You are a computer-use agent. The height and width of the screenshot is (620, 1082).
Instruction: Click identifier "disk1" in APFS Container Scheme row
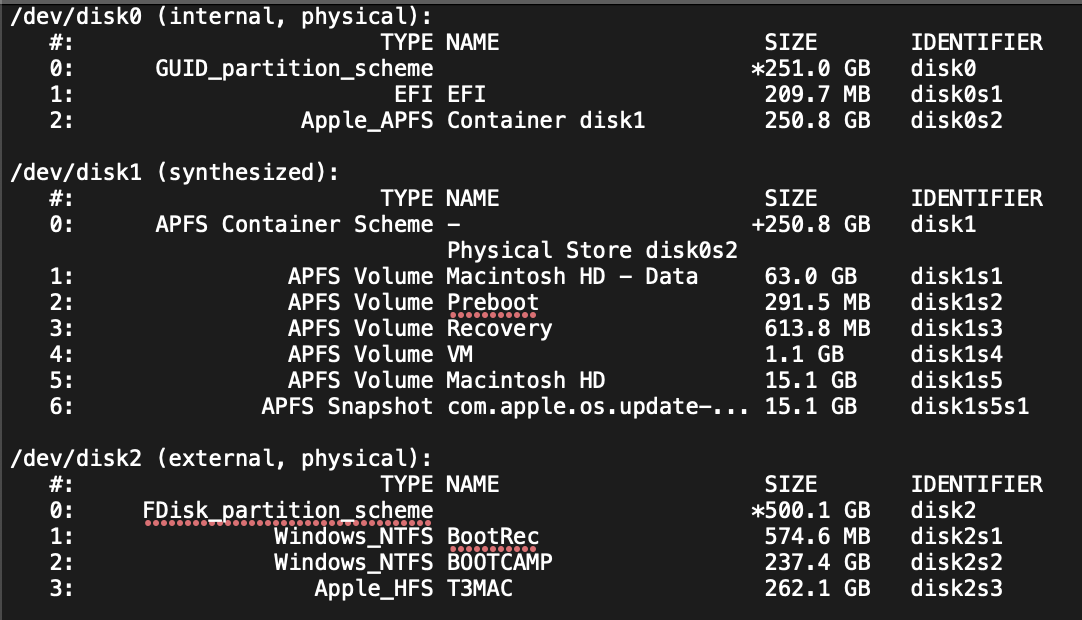tap(943, 224)
